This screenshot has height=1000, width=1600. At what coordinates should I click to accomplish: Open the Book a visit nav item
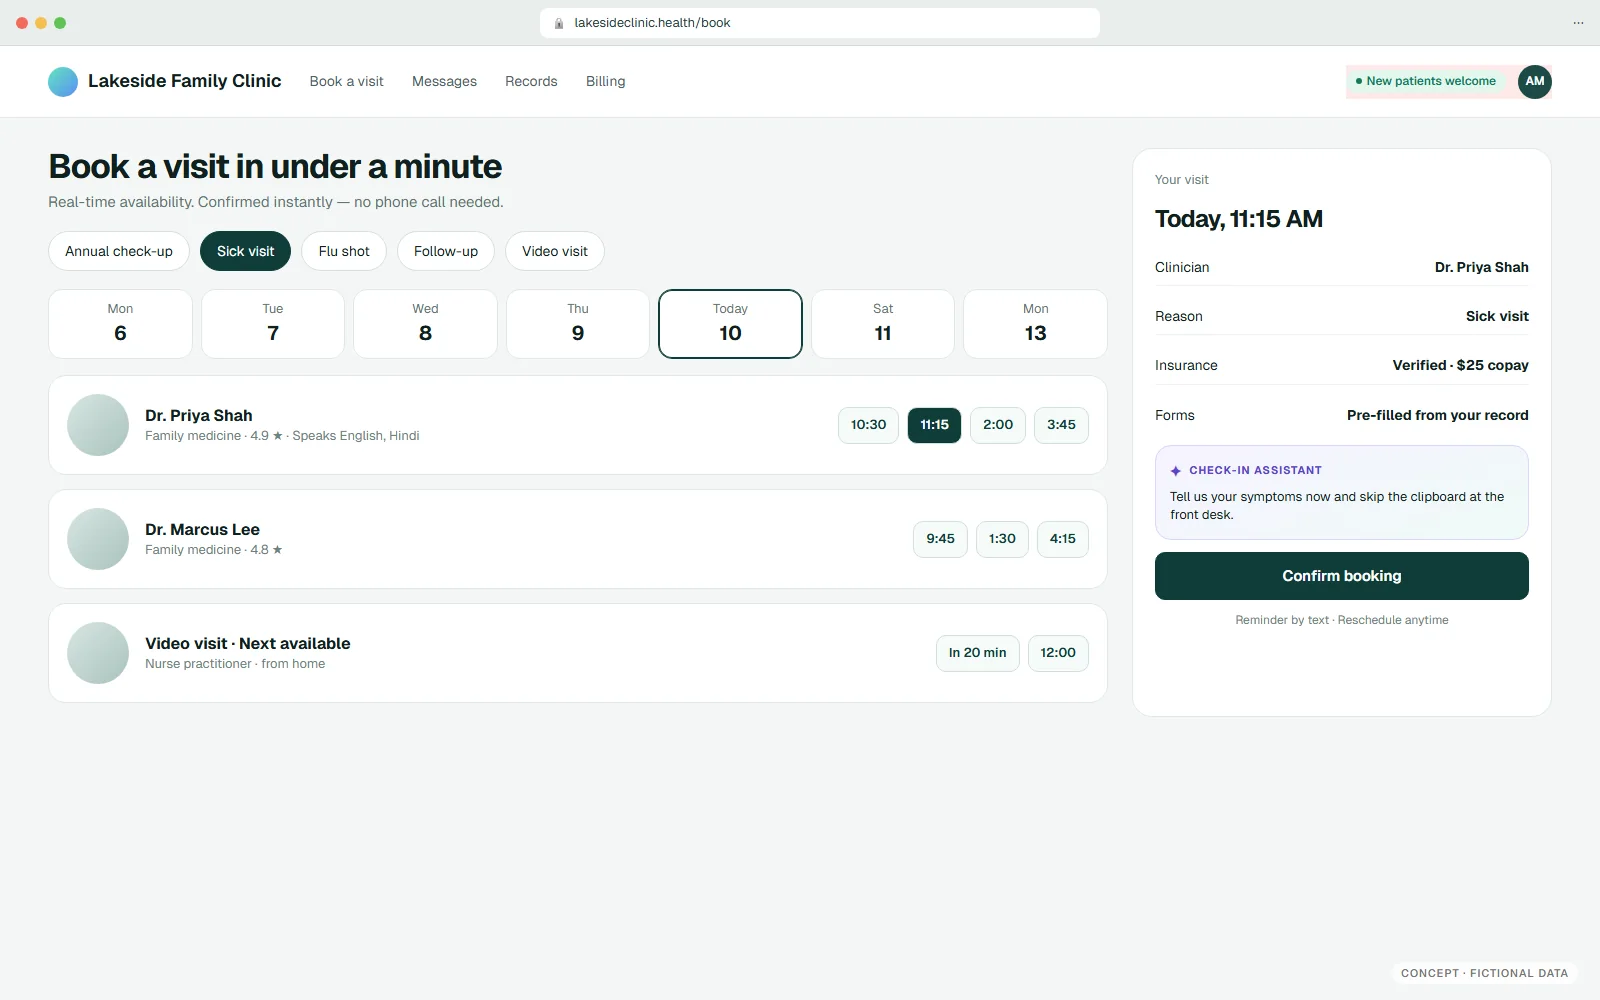tap(346, 81)
